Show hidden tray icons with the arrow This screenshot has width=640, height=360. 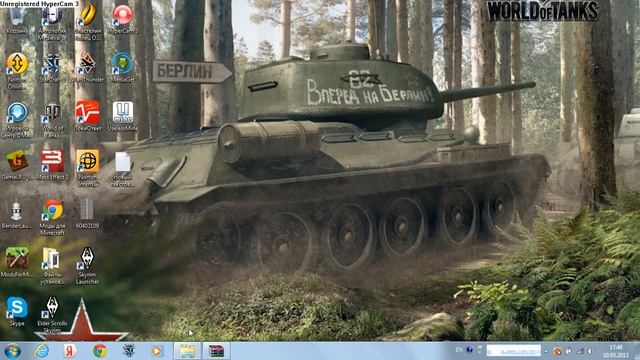coord(546,351)
